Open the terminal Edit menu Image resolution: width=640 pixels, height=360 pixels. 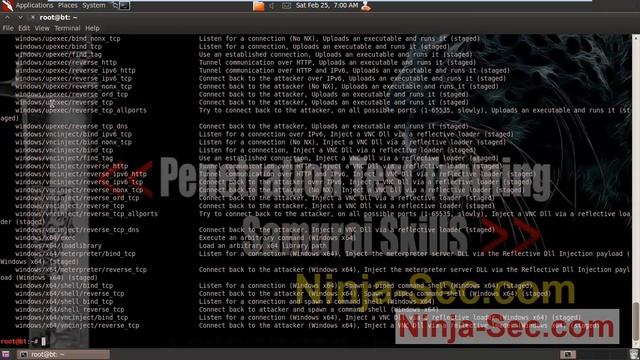tap(24, 28)
